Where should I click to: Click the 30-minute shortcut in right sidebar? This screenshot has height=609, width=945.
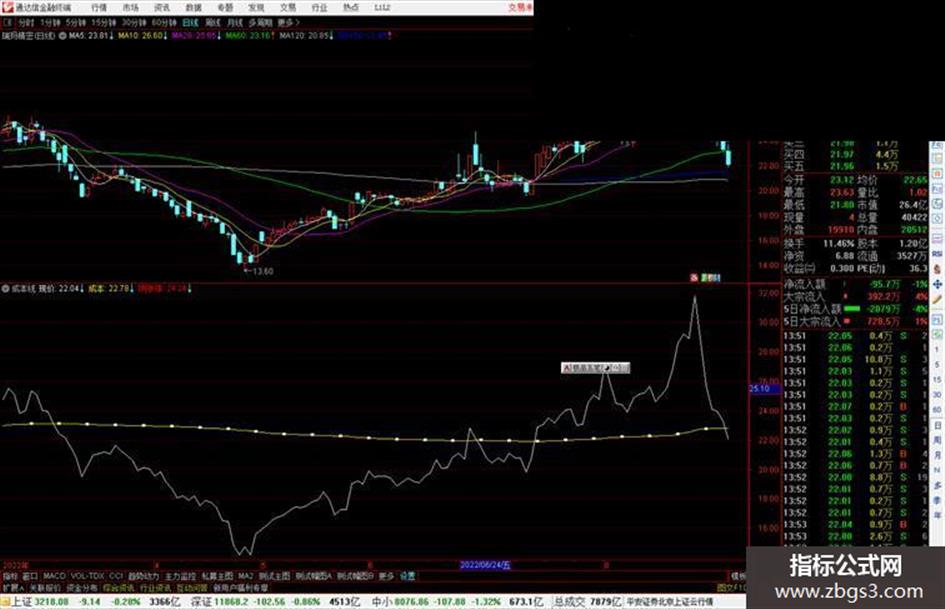(937, 396)
